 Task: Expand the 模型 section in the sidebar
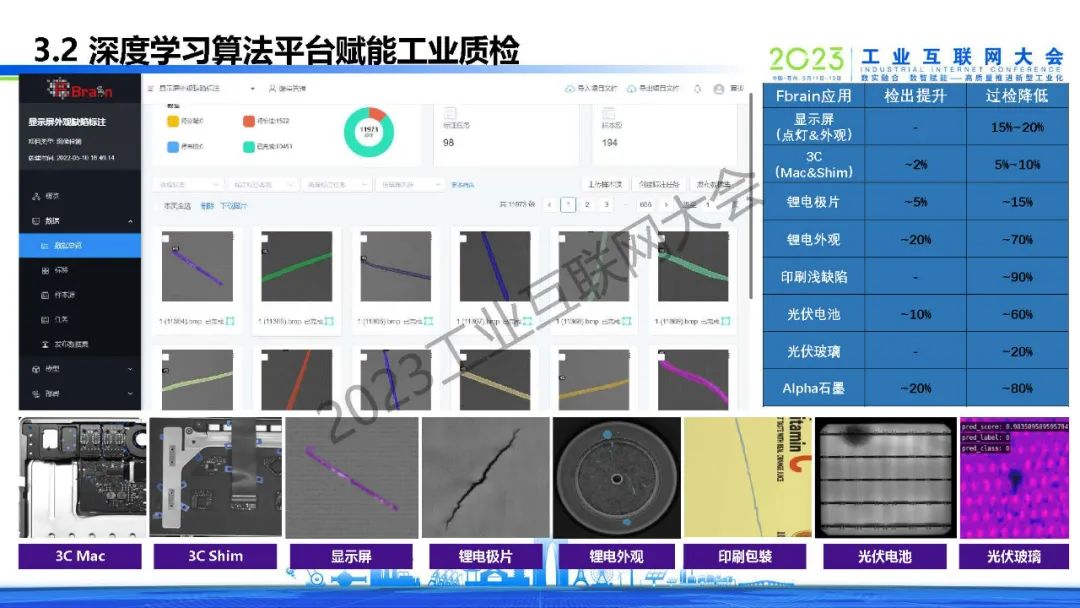pos(130,369)
